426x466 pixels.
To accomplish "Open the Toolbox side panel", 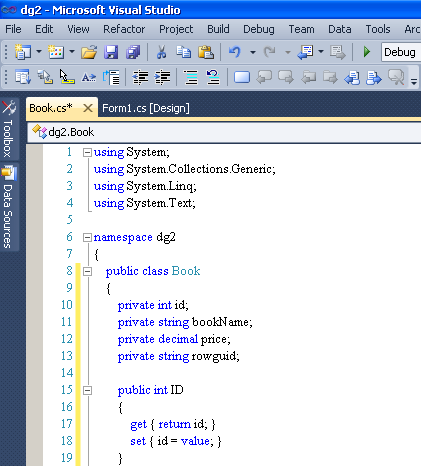I will [x=9, y=129].
